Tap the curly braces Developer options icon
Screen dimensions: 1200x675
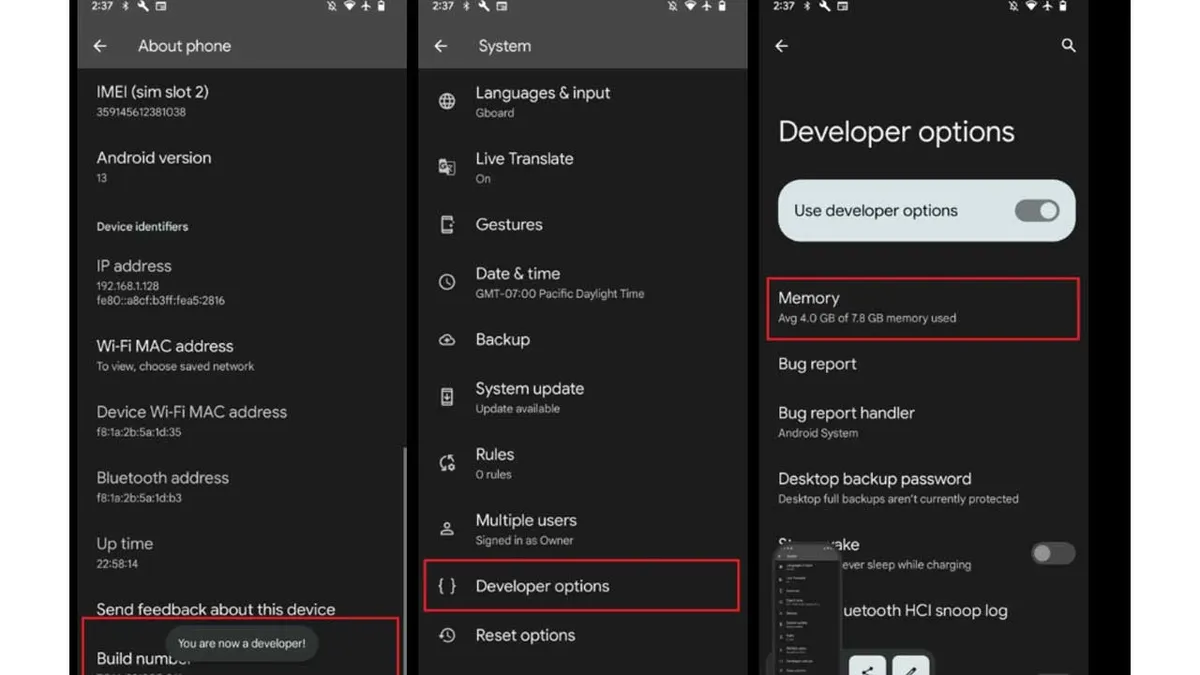(447, 586)
